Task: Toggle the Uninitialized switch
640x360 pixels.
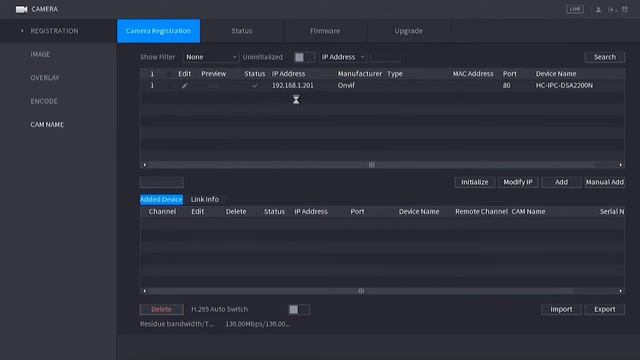Action: pyautogui.click(x=304, y=57)
